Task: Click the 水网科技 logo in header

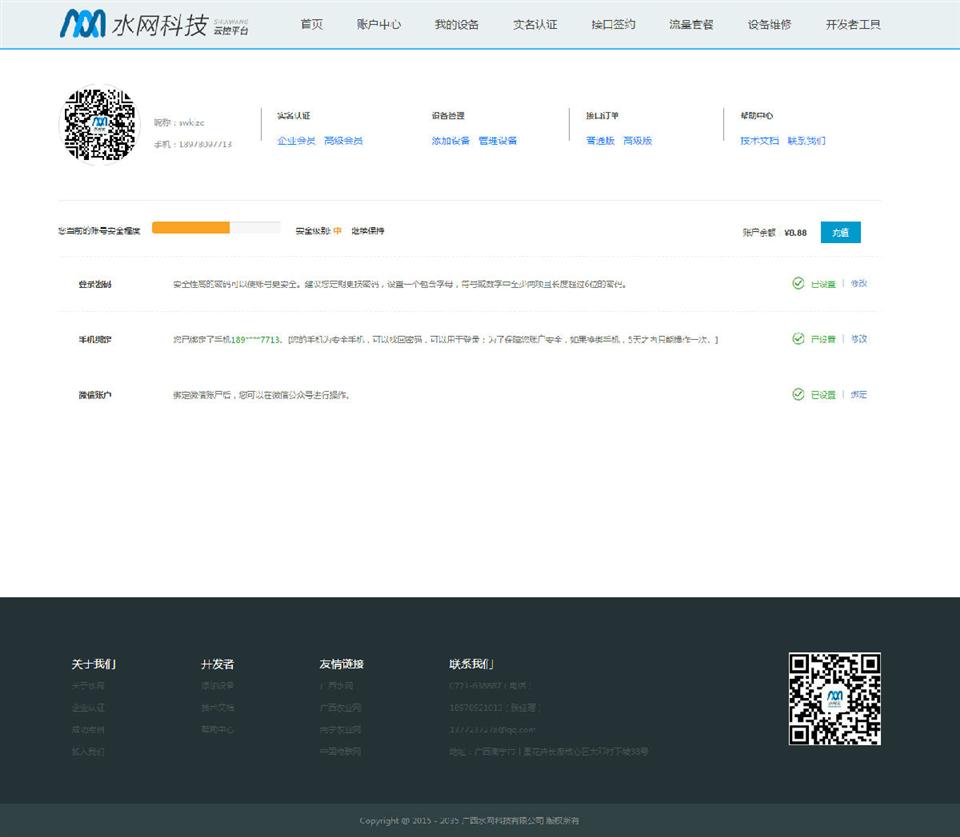Action: pyautogui.click(x=154, y=24)
